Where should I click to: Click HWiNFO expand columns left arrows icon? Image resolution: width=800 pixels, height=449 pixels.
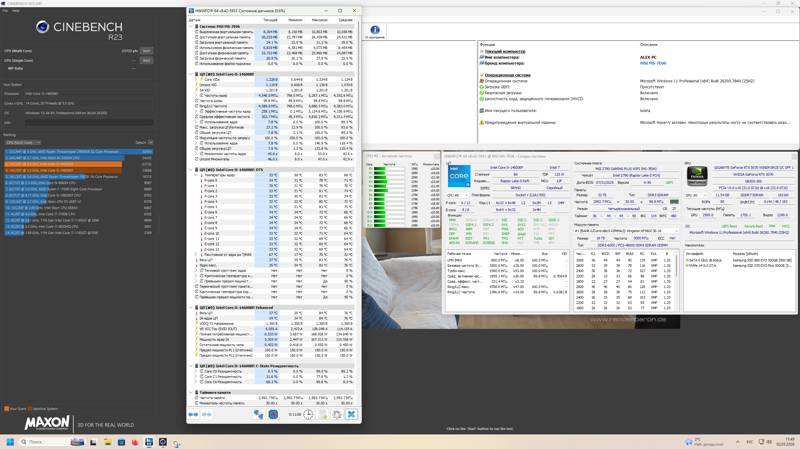tap(193, 414)
